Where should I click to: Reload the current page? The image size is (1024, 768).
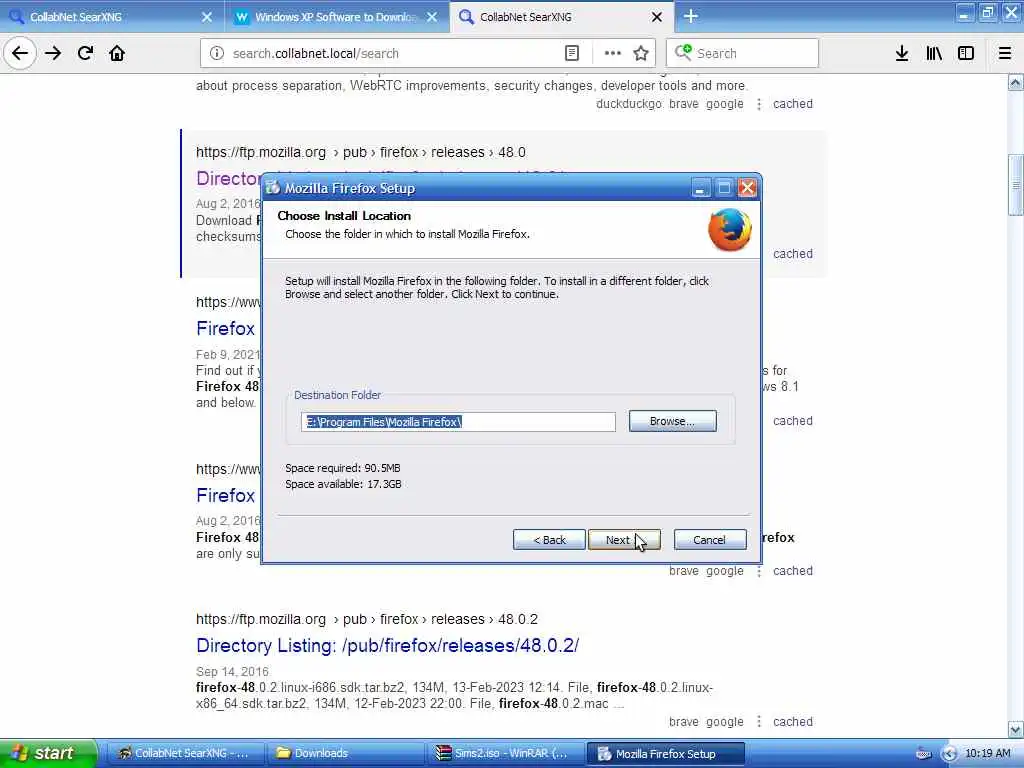pos(85,53)
